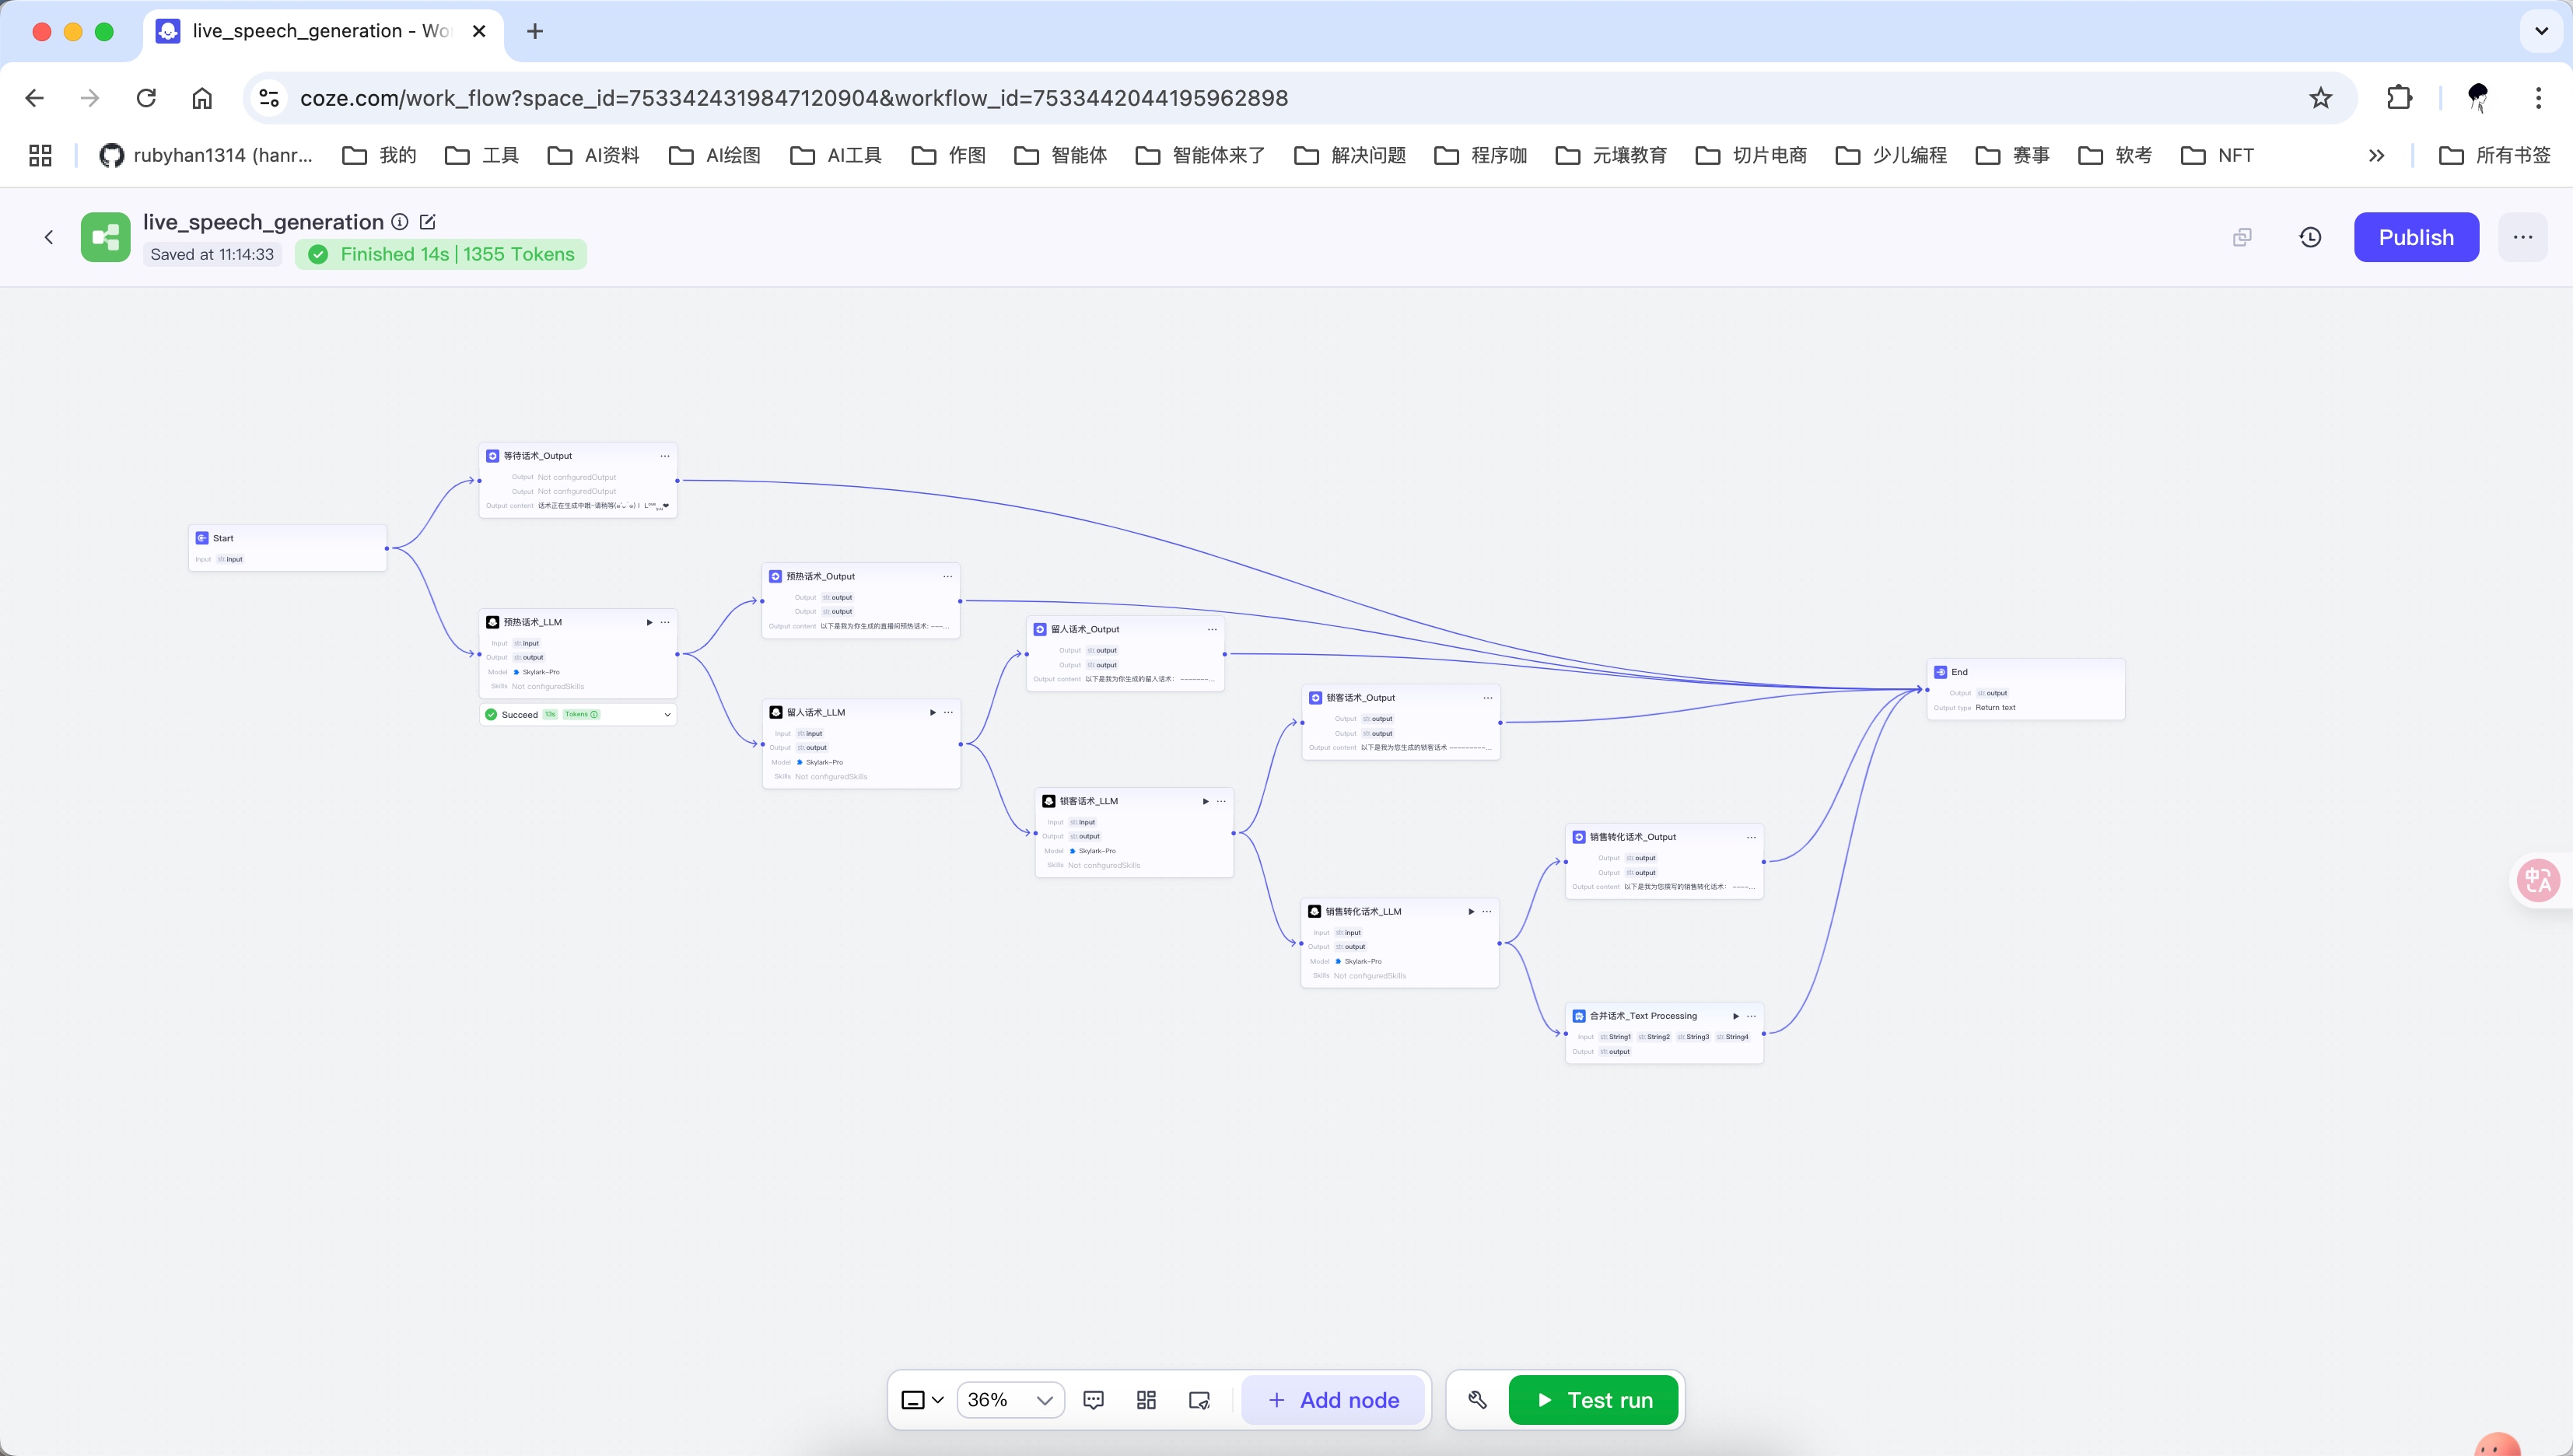This screenshot has width=2573, height=1456.
Task: Click the green Test run button
Action: (1595, 1400)
